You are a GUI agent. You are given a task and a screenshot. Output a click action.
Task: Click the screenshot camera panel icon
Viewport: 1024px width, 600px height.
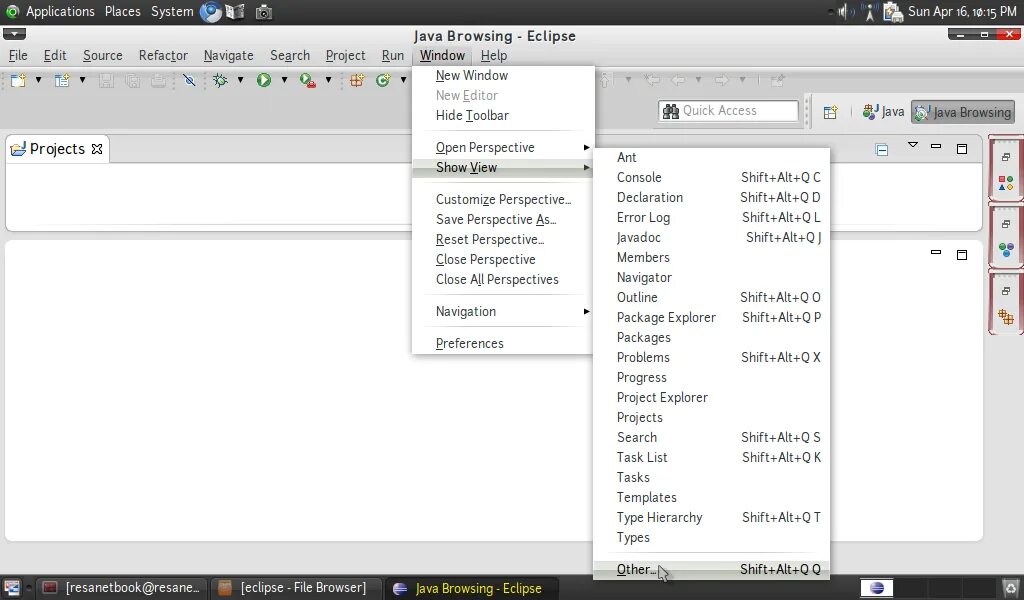264,12
